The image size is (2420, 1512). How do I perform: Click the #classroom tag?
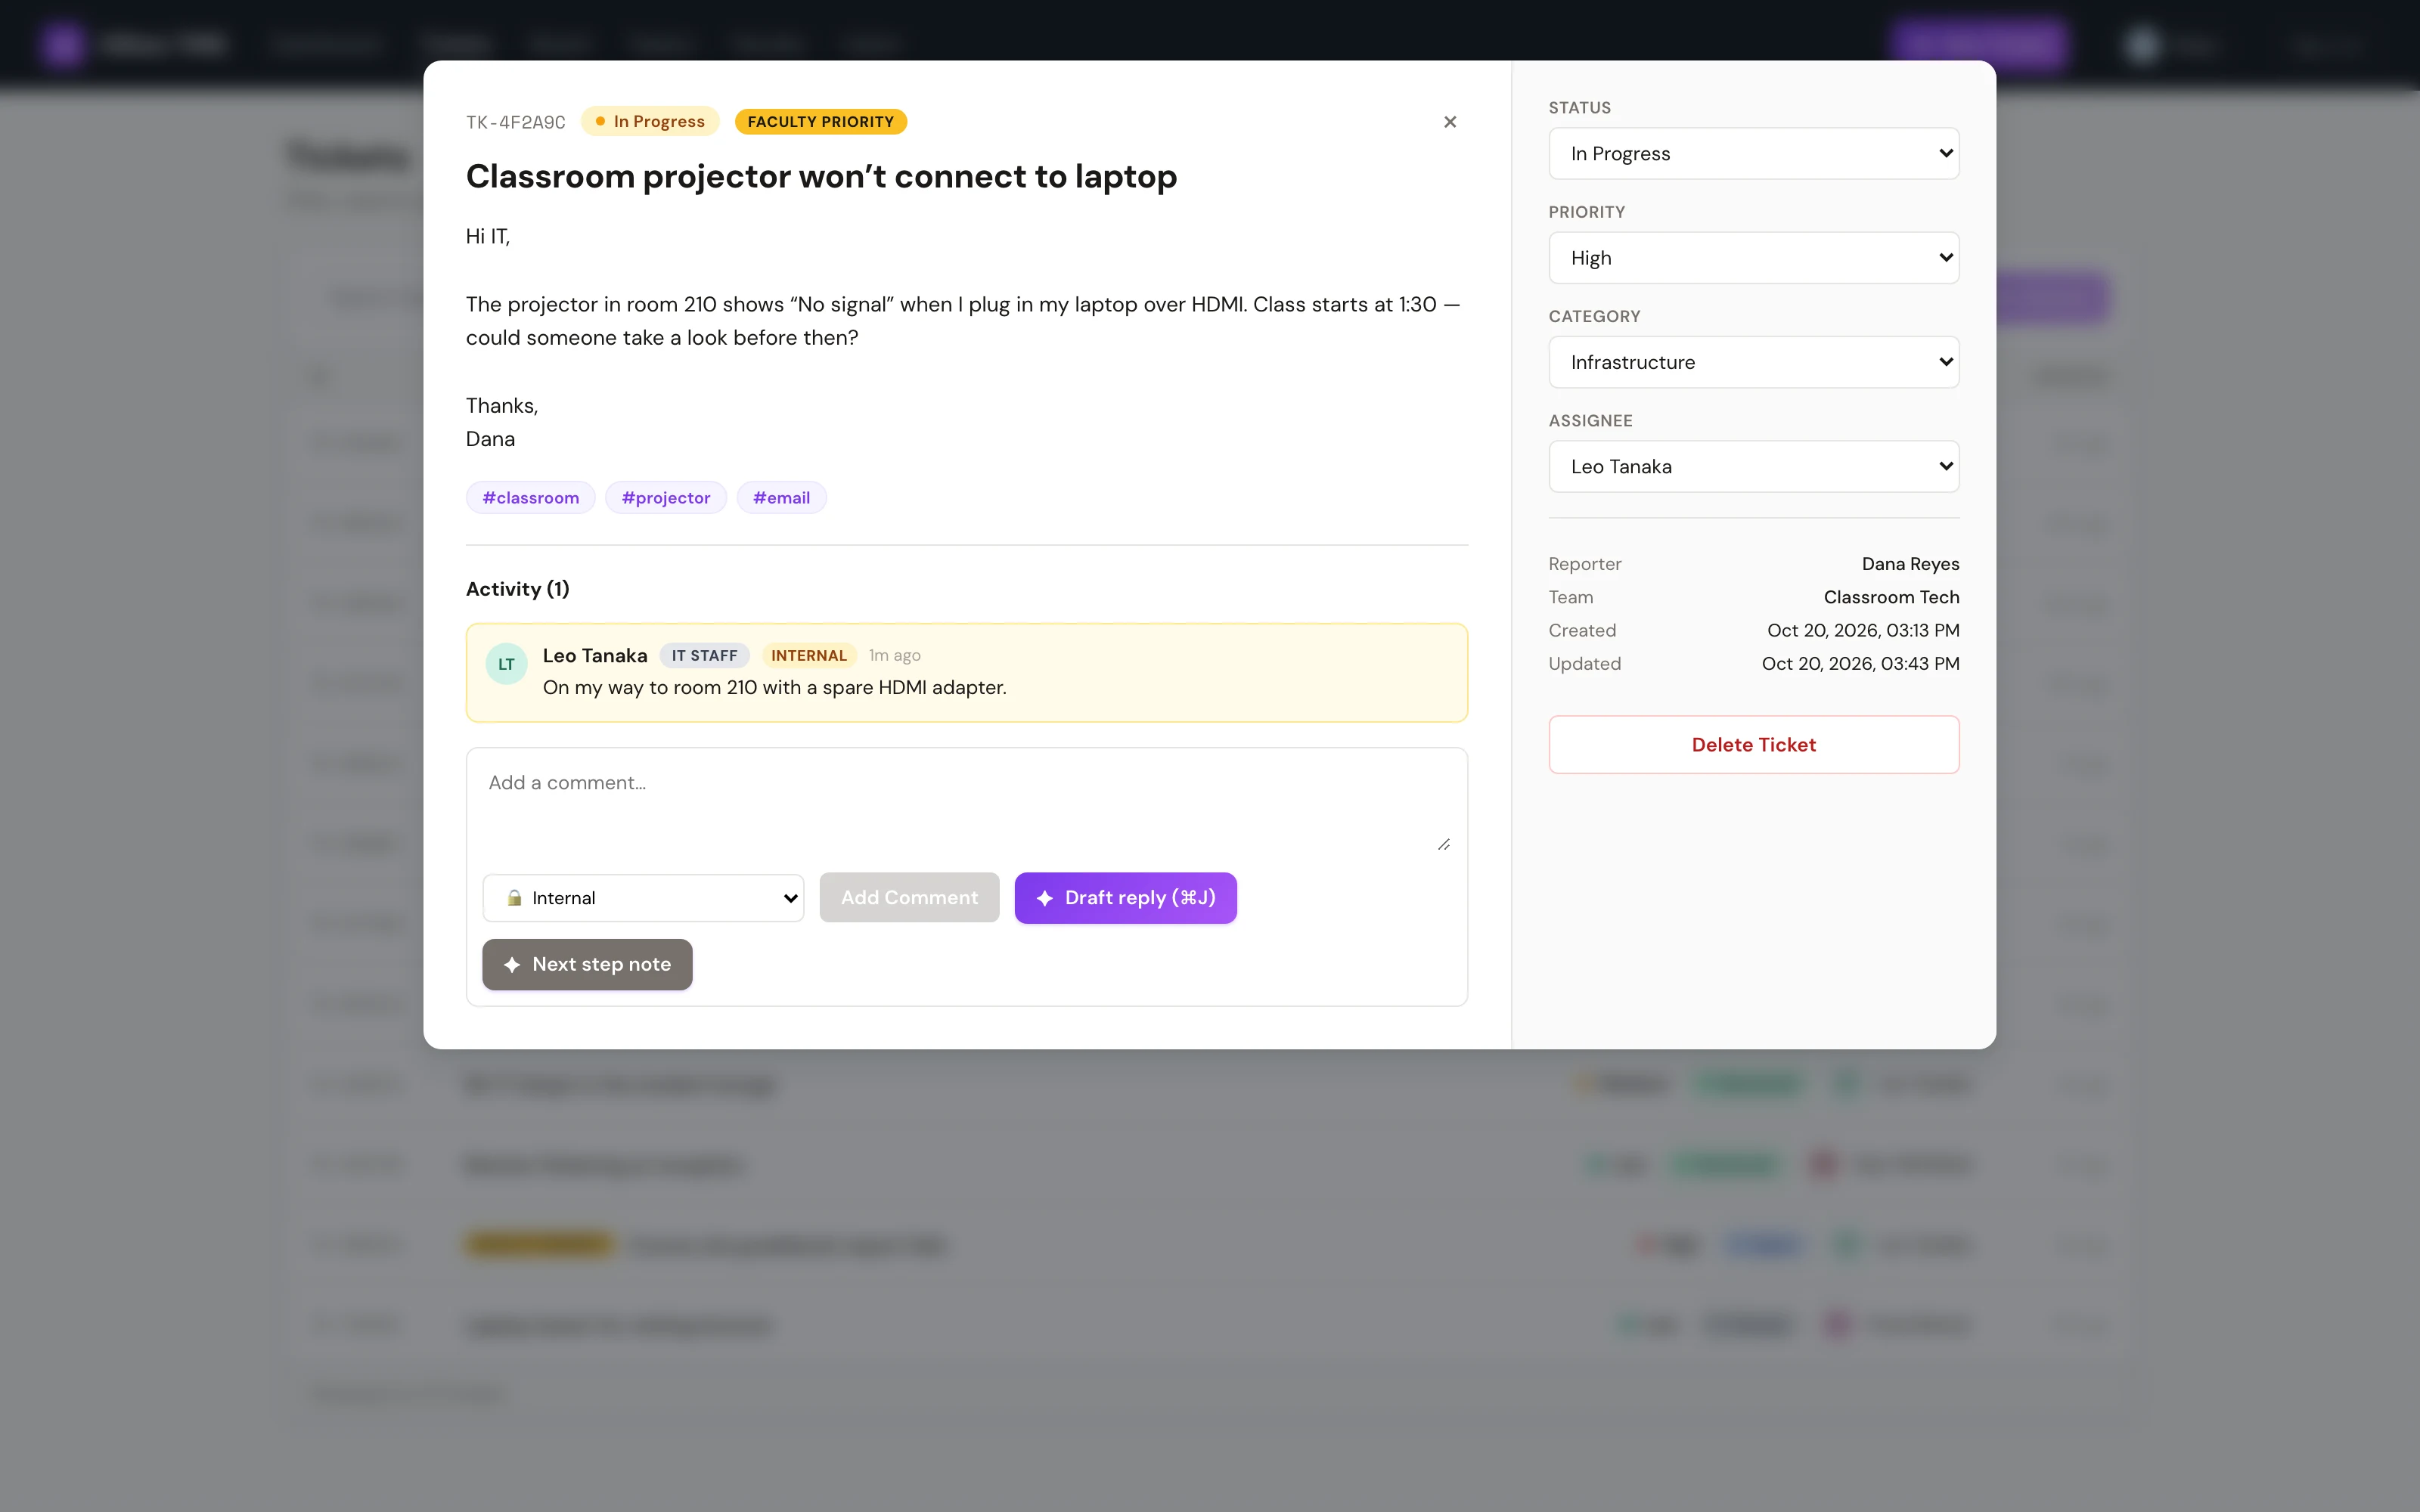[530, 498]
